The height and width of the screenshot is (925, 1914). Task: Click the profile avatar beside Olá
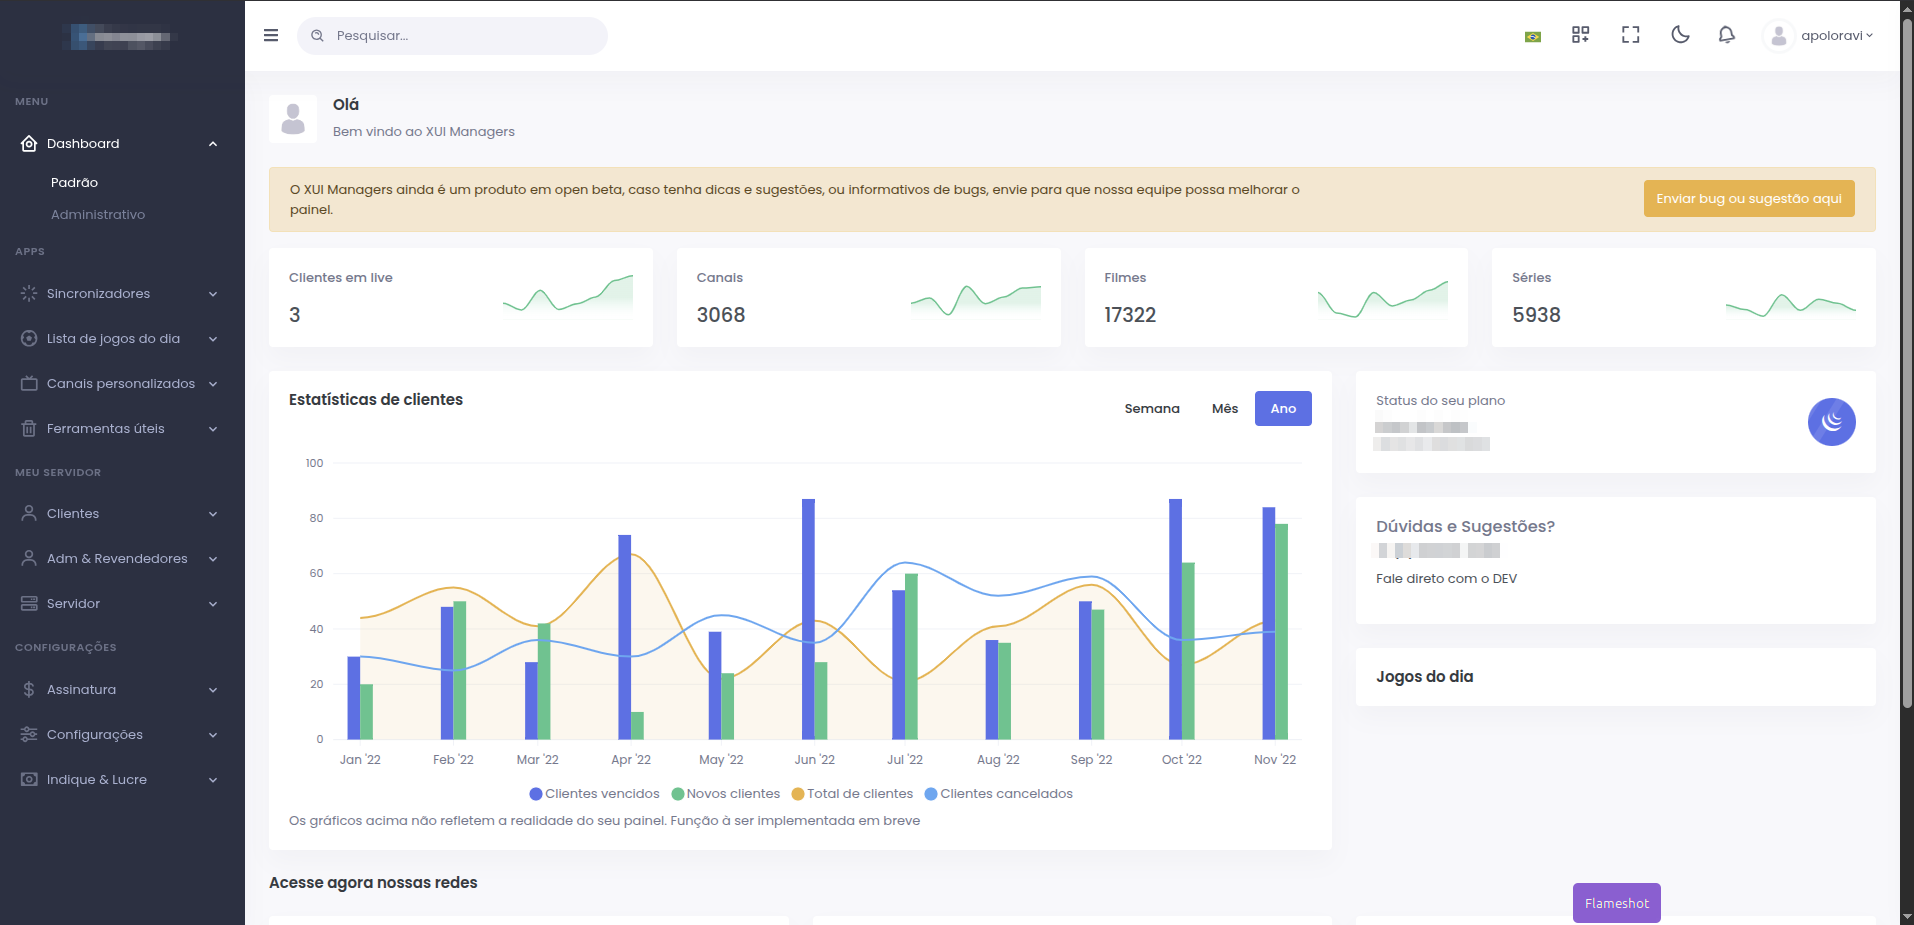click(x=293, y=119)
